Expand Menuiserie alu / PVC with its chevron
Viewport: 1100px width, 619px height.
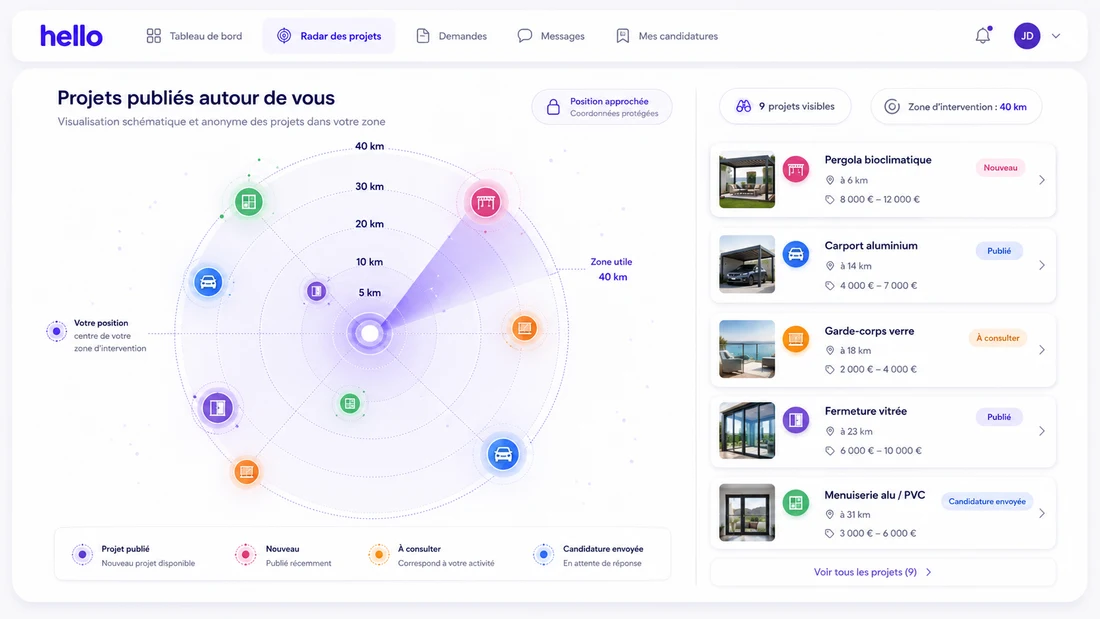[x=1042, y=513]
